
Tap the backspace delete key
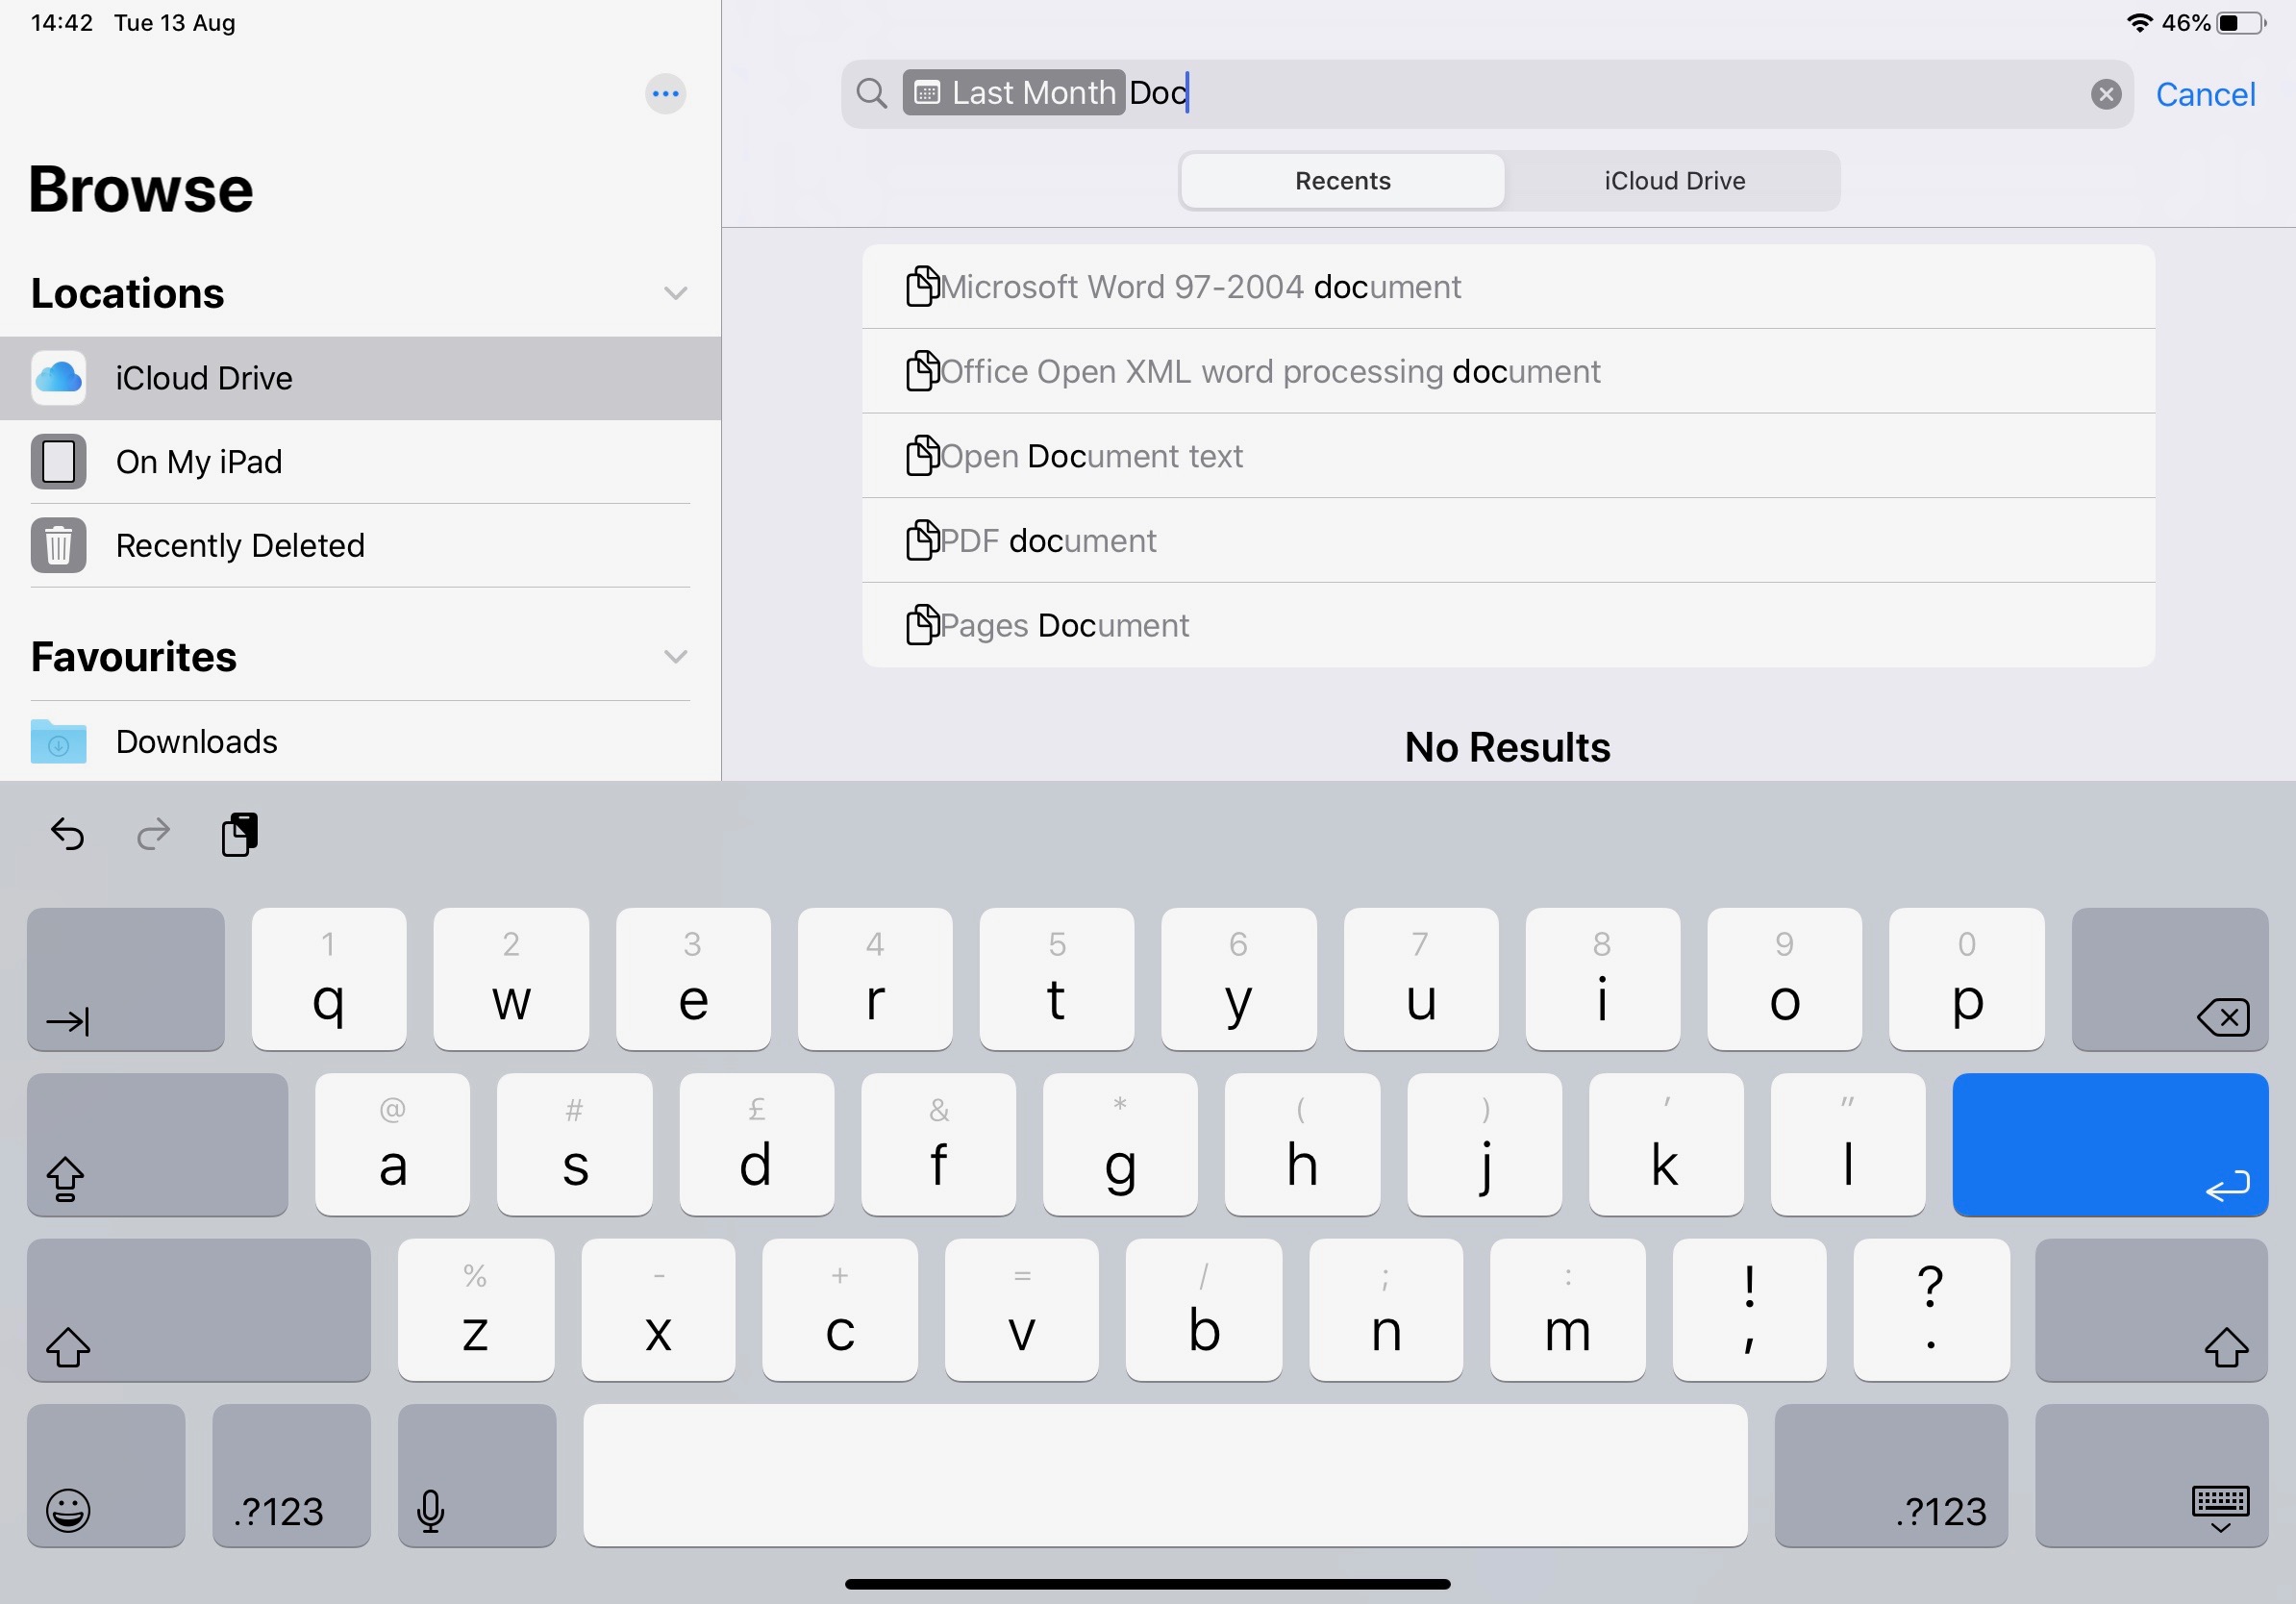[x=2169, y=980]
